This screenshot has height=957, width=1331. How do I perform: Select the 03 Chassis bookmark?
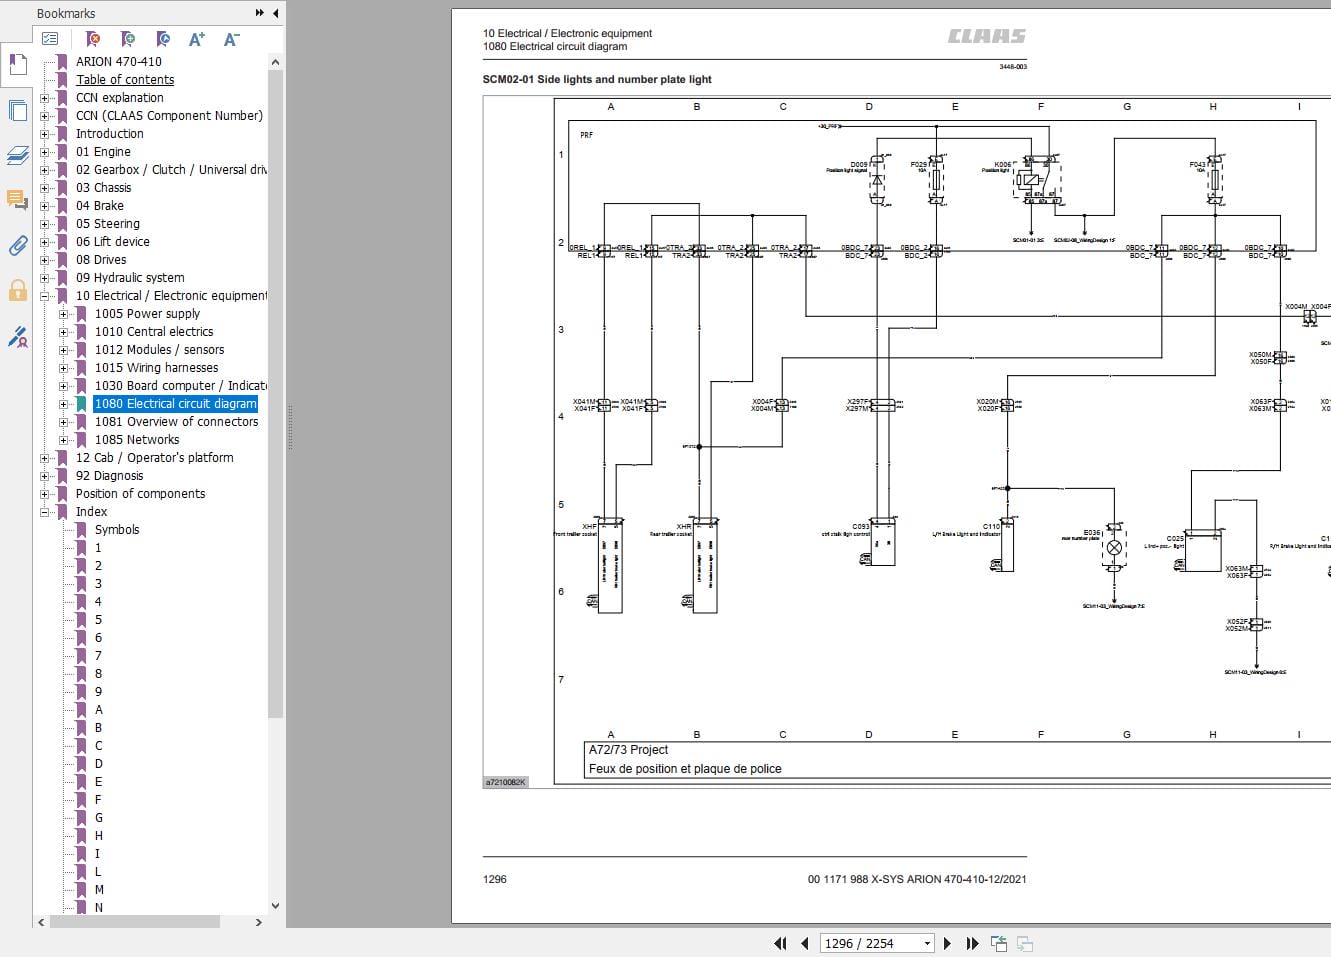(x=103, y=188)
